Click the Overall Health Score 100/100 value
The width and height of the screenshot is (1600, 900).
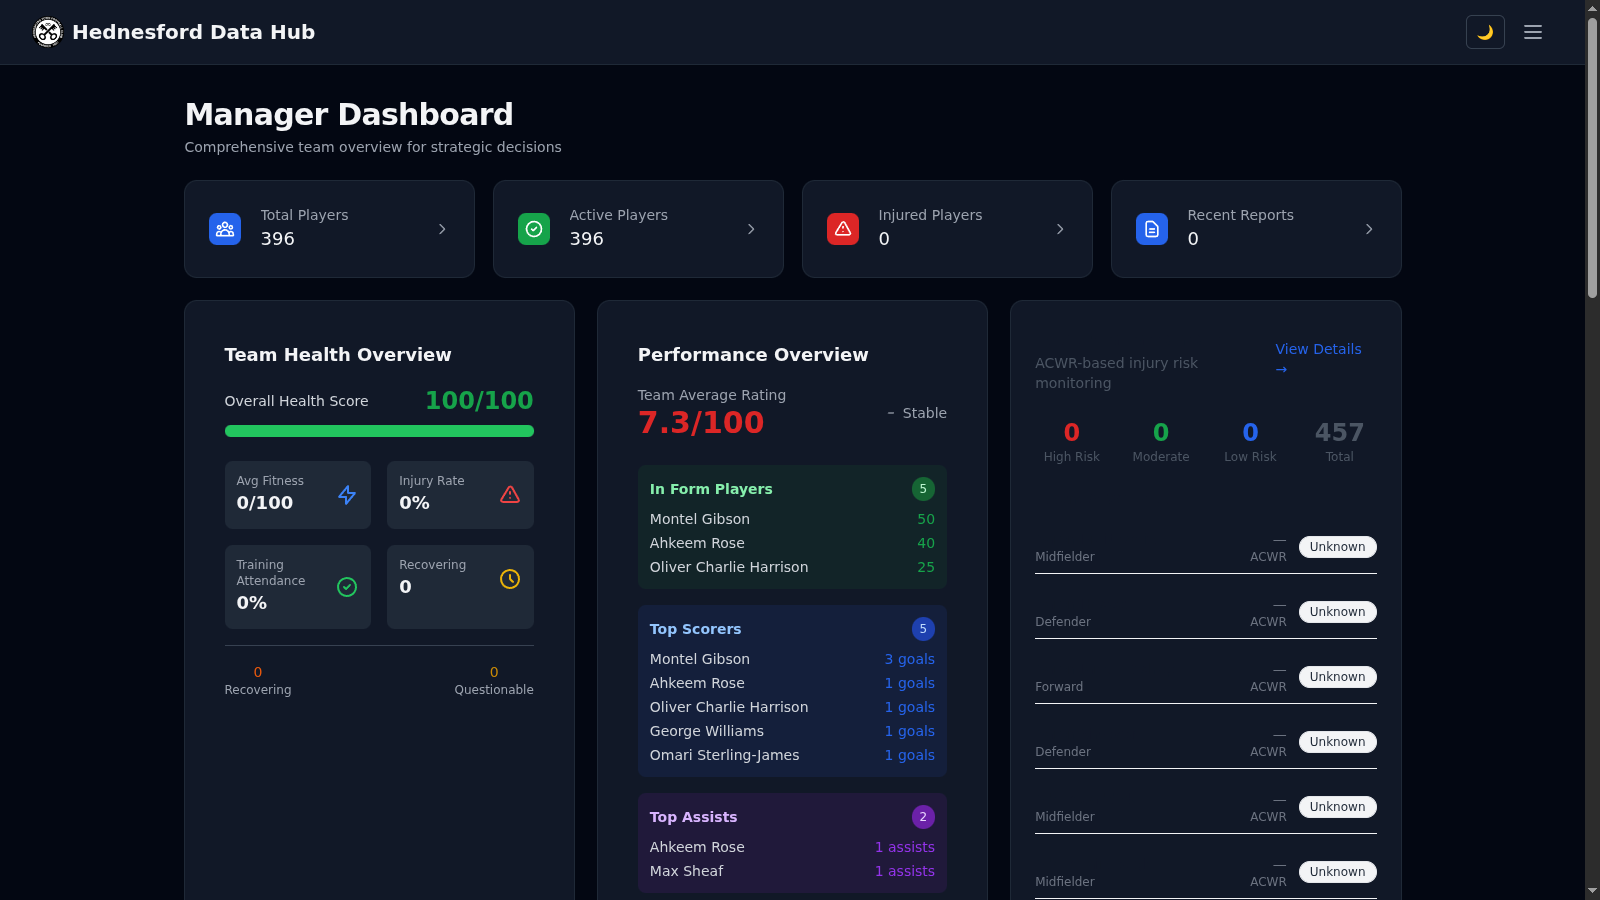click(479, 401)
